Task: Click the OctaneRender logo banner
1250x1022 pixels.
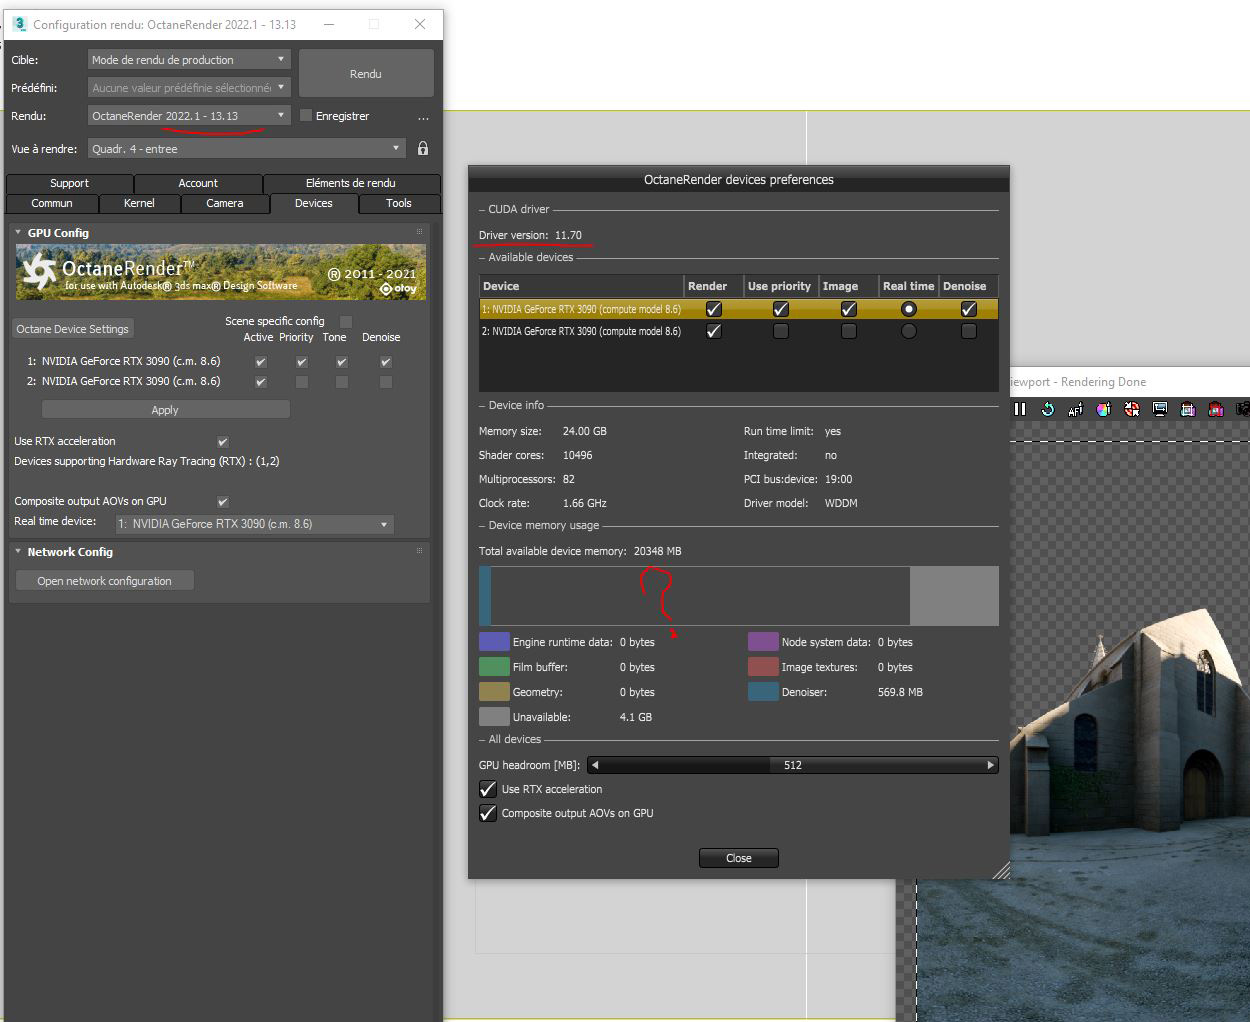Action: [x=221, y=272]
